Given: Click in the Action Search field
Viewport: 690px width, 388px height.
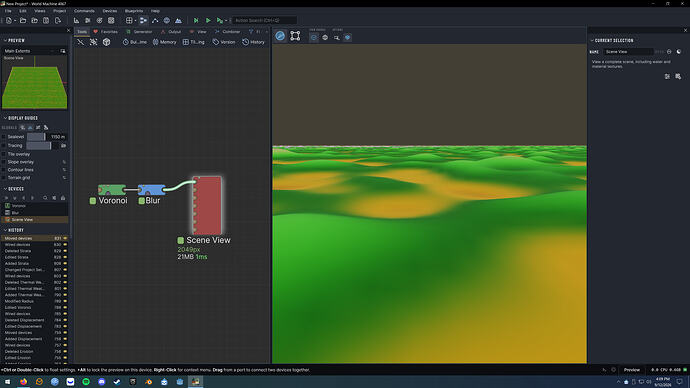Looking at the screenshot, I should [264, 20].
